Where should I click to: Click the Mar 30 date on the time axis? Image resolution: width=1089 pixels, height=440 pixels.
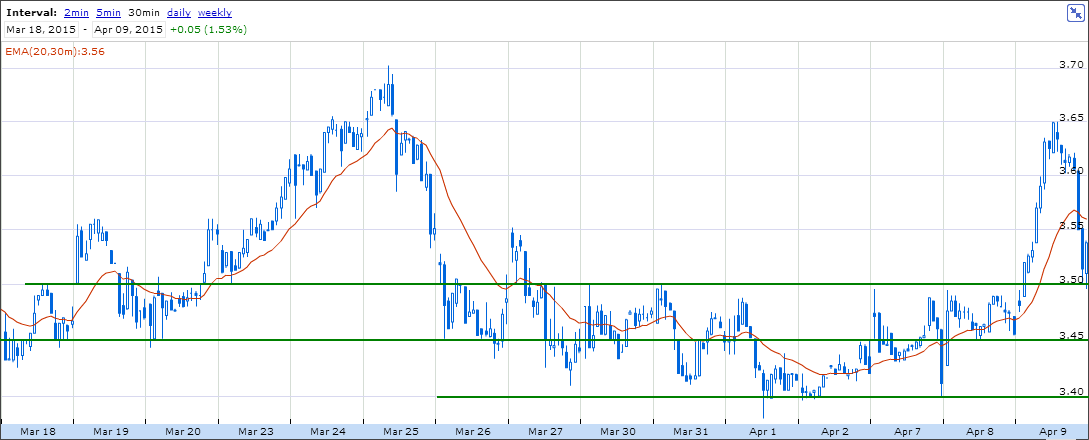[x=618, y=432]
